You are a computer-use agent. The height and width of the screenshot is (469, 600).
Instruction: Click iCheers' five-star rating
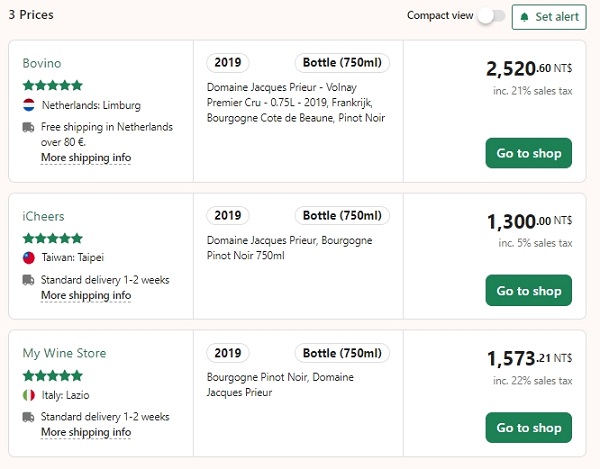(53, 238)
